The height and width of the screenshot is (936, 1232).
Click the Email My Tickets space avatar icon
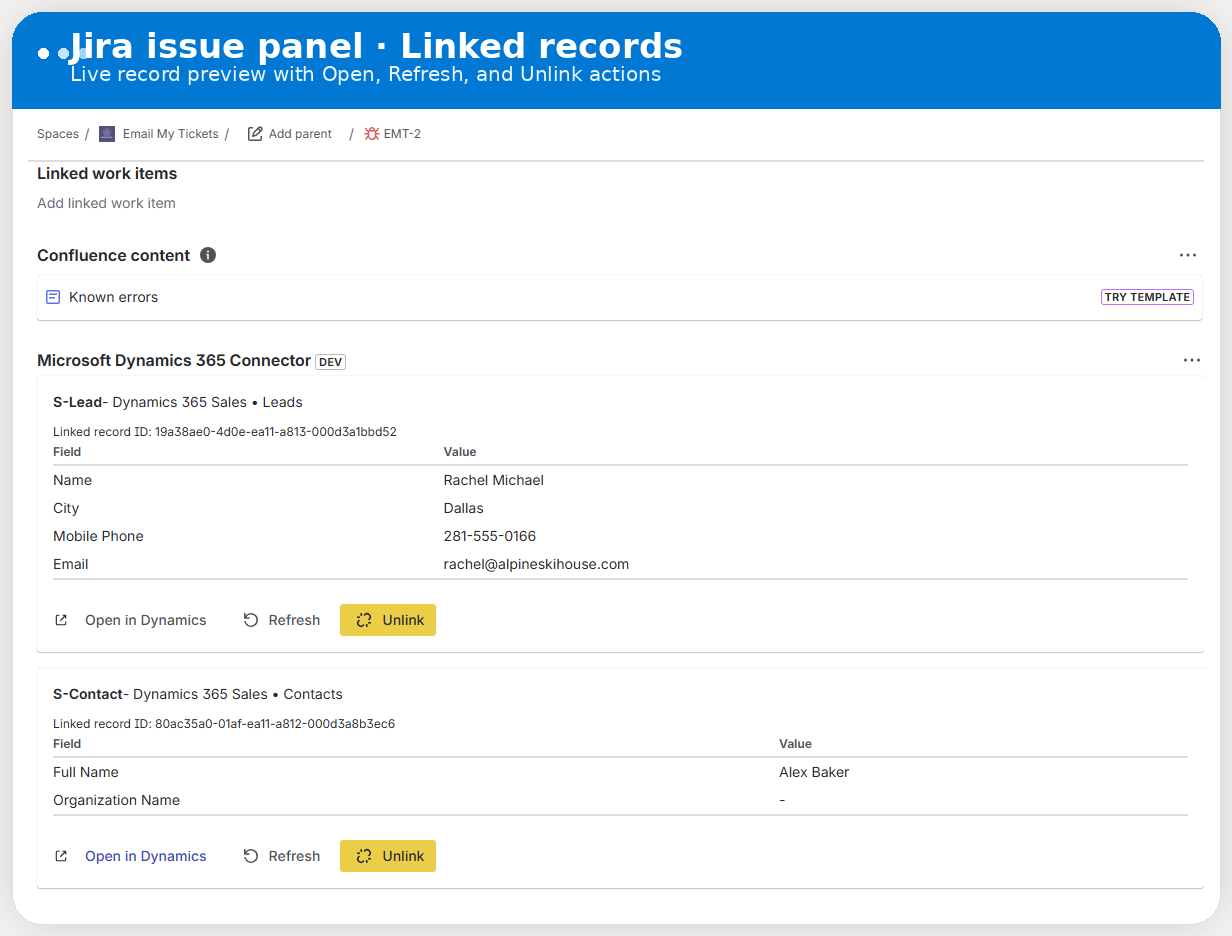106,133
